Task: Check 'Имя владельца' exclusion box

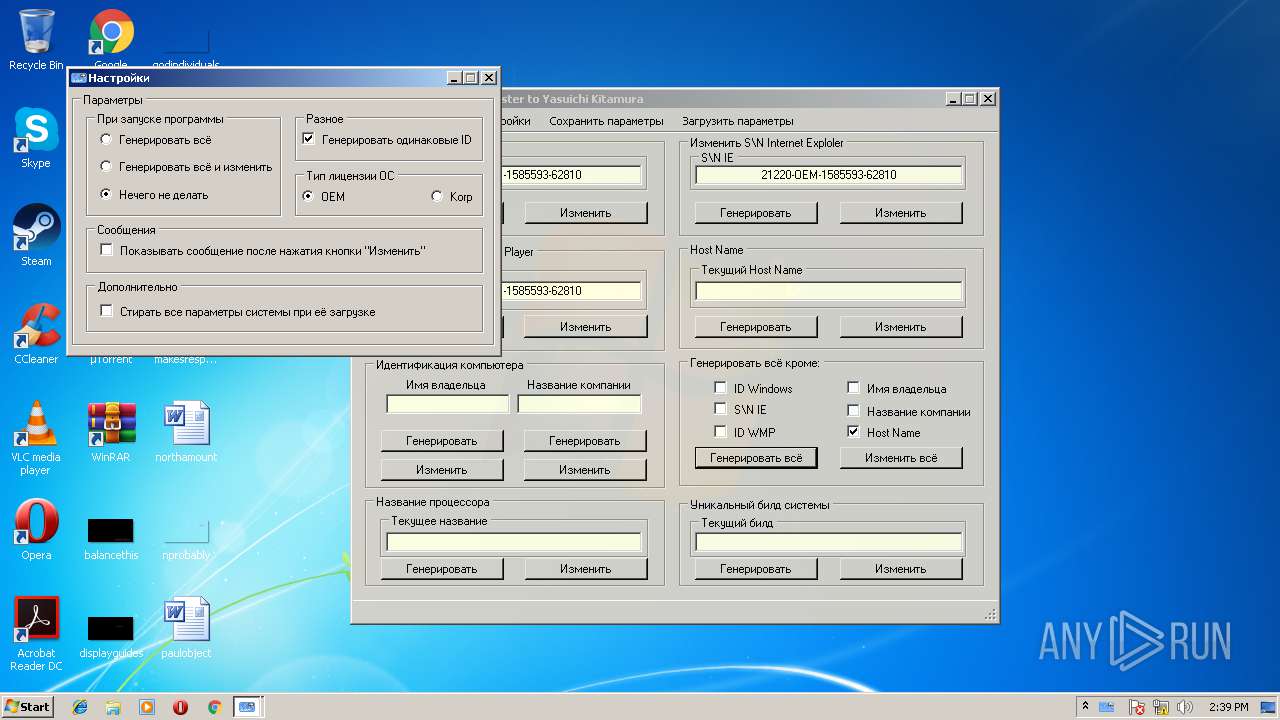Action: [x=853, y=388]
